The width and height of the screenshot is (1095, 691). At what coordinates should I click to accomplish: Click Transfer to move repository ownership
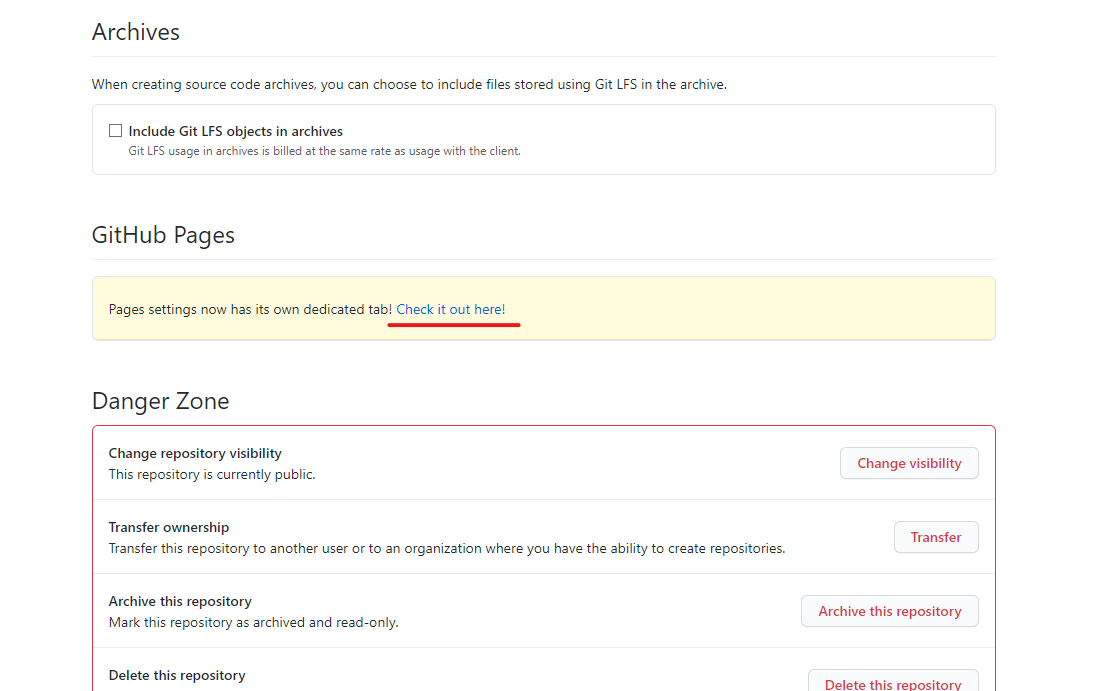tap(936, 537)
